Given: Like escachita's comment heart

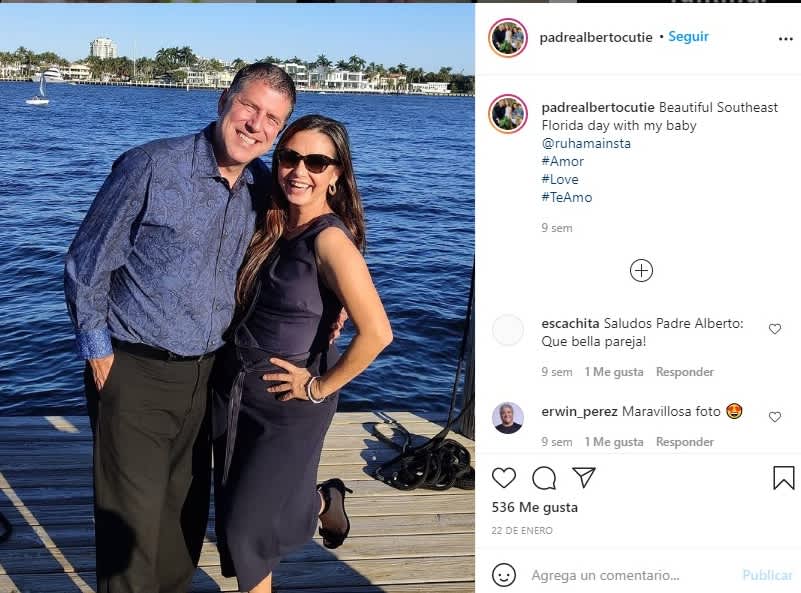Looking at the screenshot, I should pos(775,329).
